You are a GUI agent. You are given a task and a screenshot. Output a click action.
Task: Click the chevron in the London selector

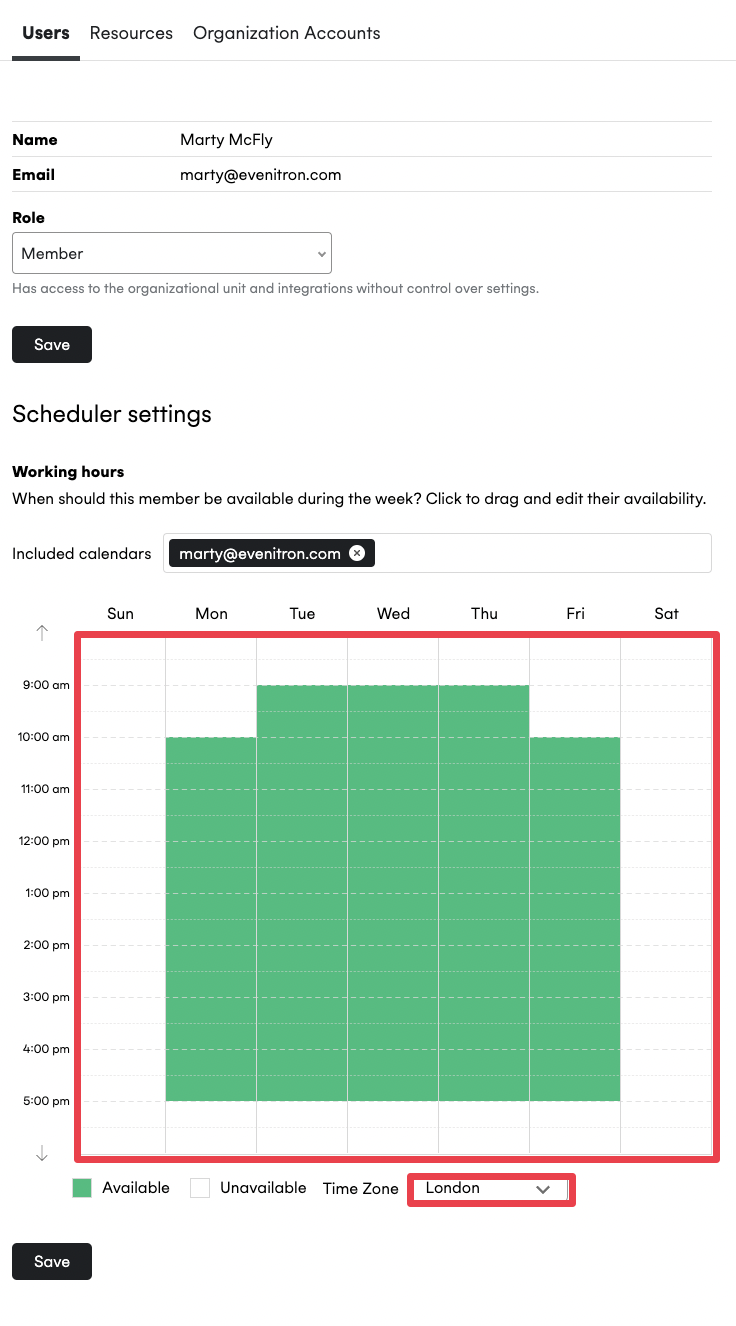pos(543,1189)
